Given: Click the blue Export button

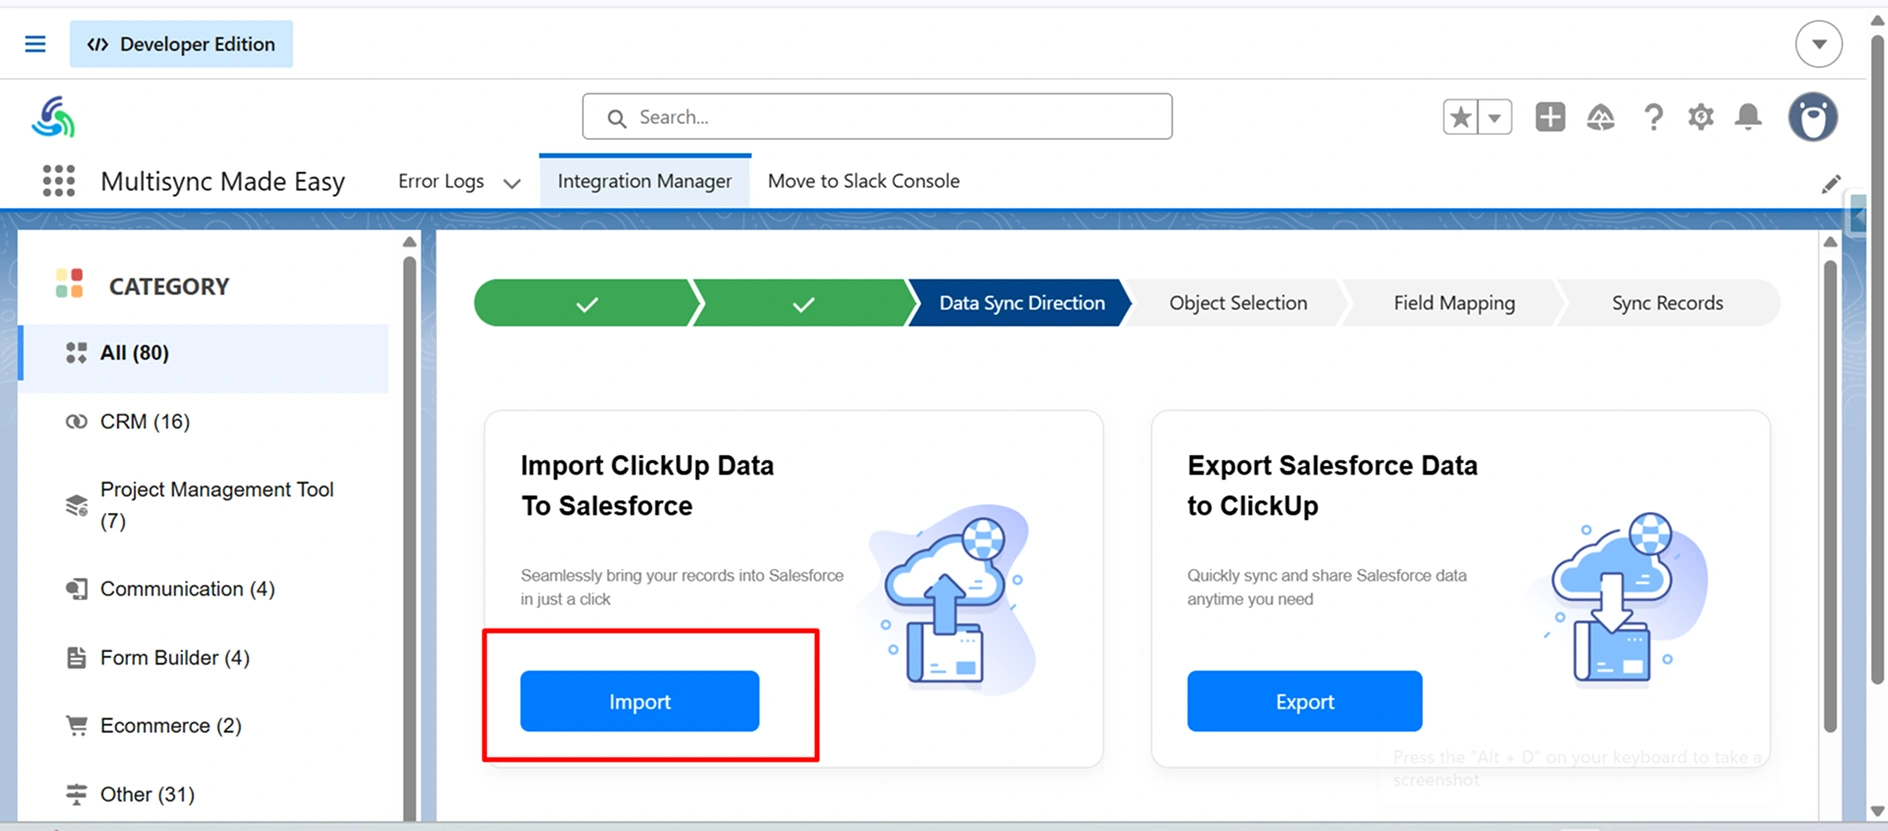Looking at the screenshot, I should tap(1305, 702).
